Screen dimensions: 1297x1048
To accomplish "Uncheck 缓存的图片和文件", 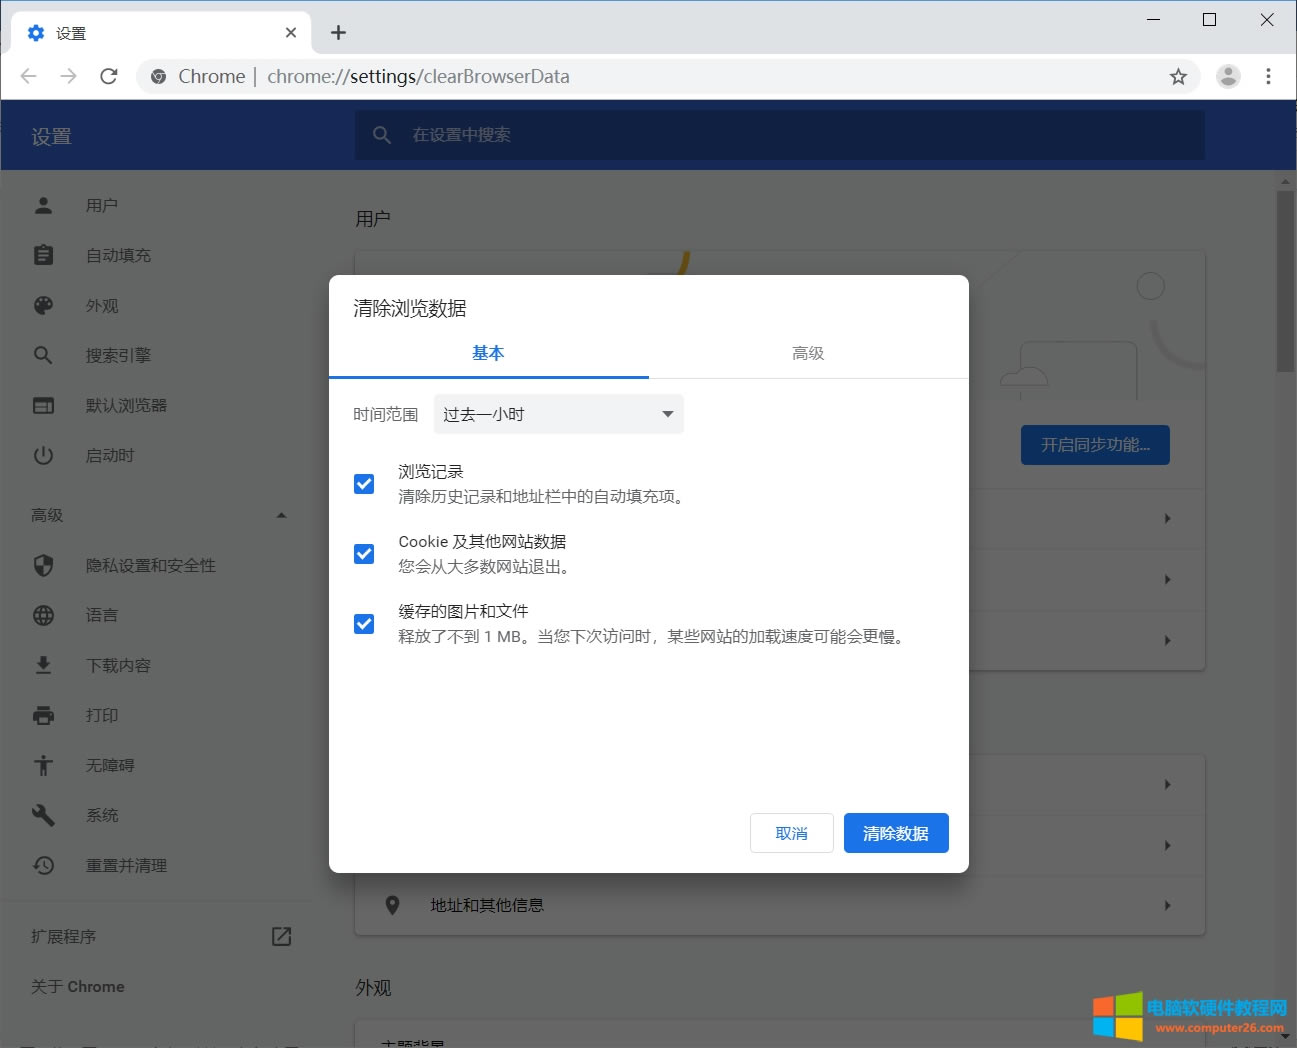I will [x=363, y=623].
